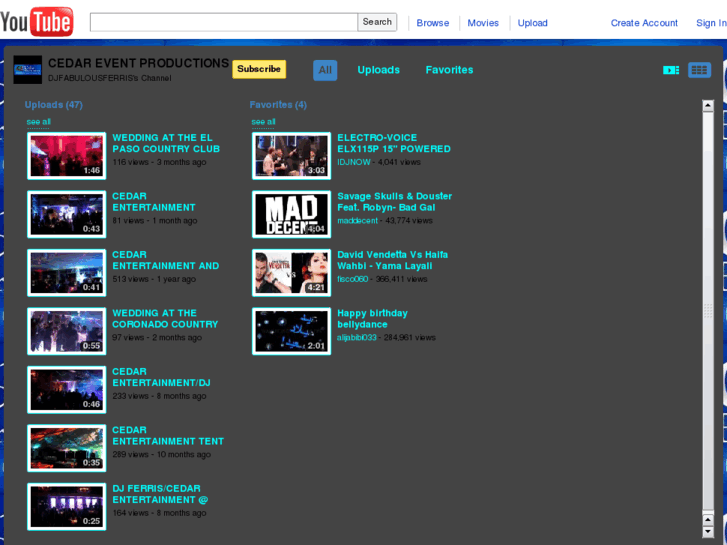727x545 pixels.
Task: Click the CEDAR EVENT PRODUCTIONS channel title
Action: click(x=139, y=63)
